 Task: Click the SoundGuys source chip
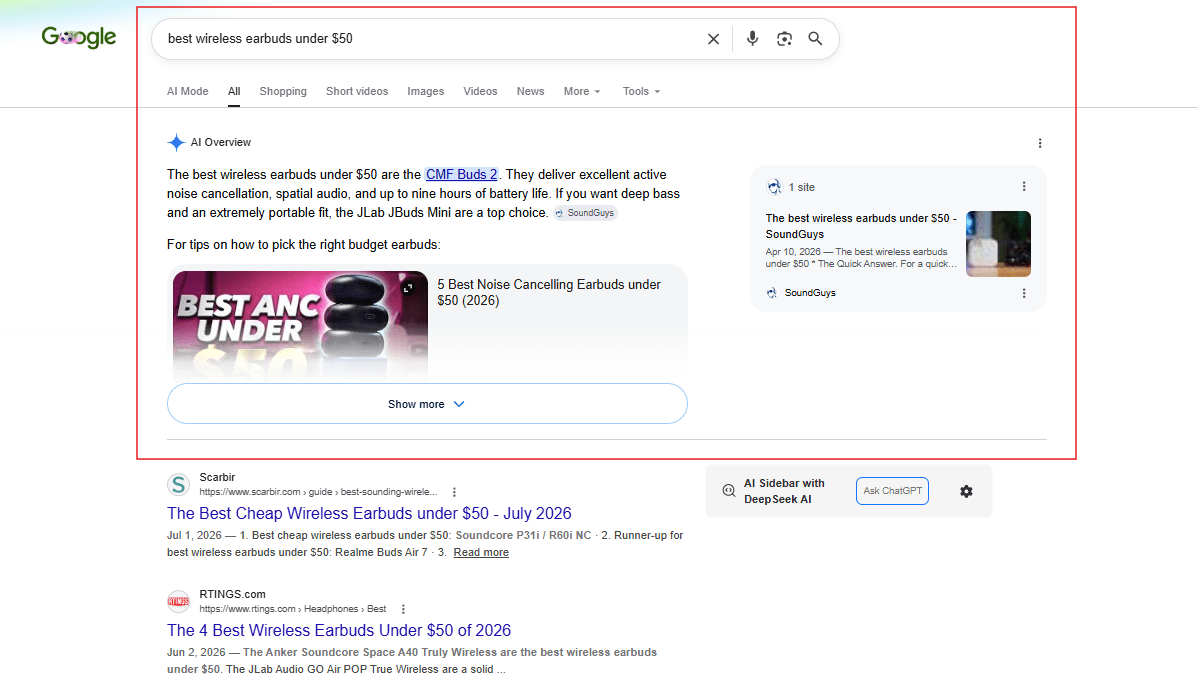(585, 213)
